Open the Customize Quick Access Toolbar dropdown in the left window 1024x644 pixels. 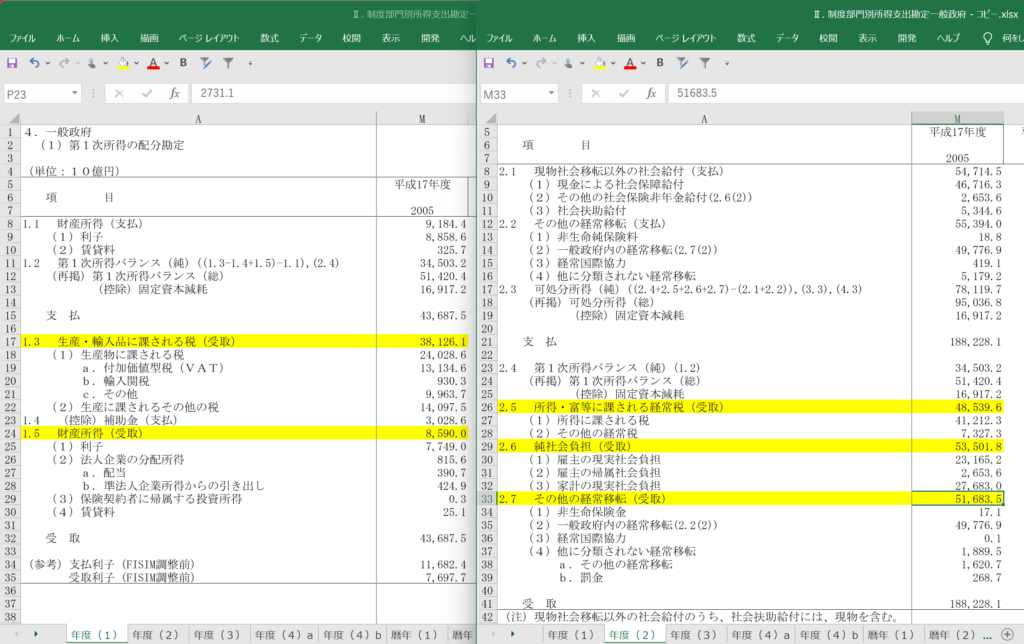[x=250, y=63]
